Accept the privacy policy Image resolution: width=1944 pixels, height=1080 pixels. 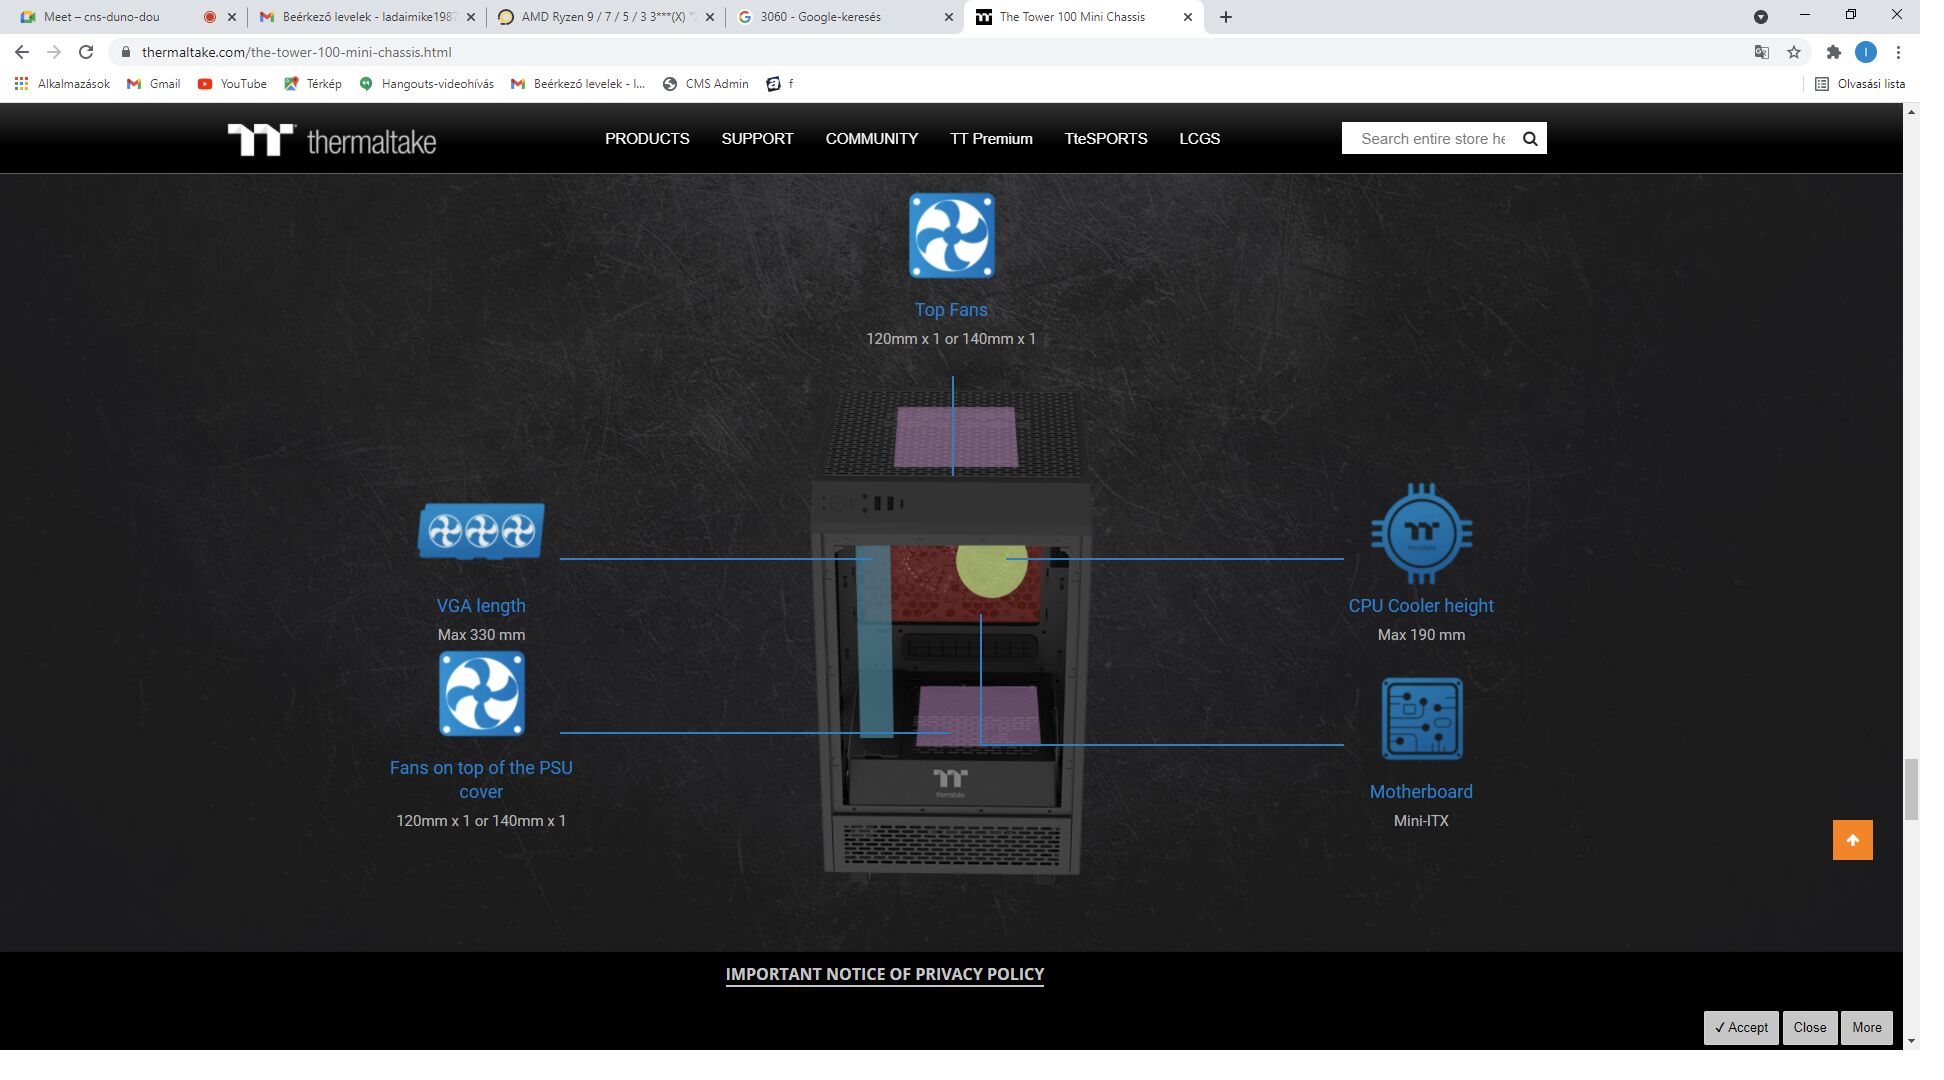click(x=1741, y=1027)
